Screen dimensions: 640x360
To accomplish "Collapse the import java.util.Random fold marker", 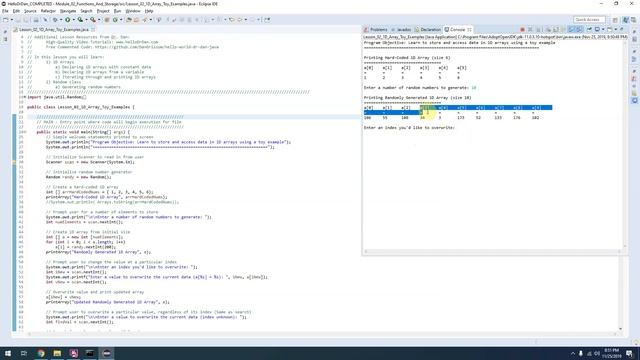I will click(x=24, y=97).
